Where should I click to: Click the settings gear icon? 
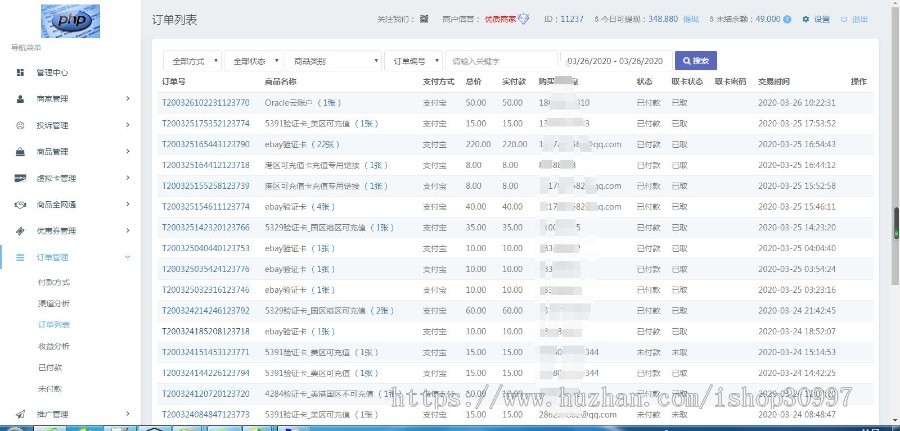click(x=806, y=20)
